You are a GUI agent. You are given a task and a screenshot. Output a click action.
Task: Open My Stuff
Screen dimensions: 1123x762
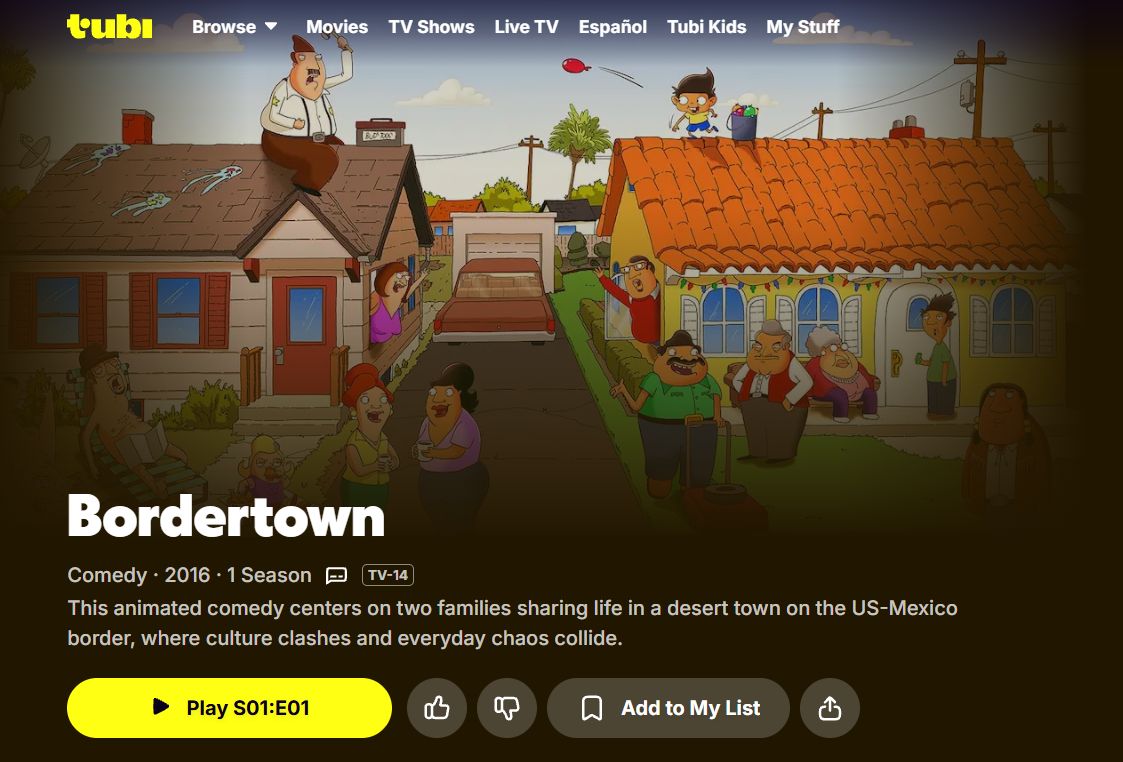[803, 26]
